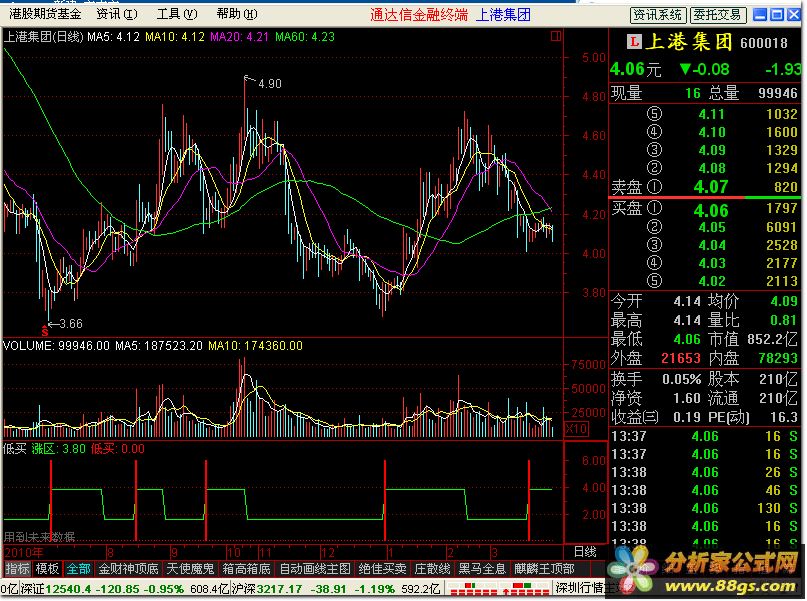Click the 换手 0.05% value

tap(681, 379)
